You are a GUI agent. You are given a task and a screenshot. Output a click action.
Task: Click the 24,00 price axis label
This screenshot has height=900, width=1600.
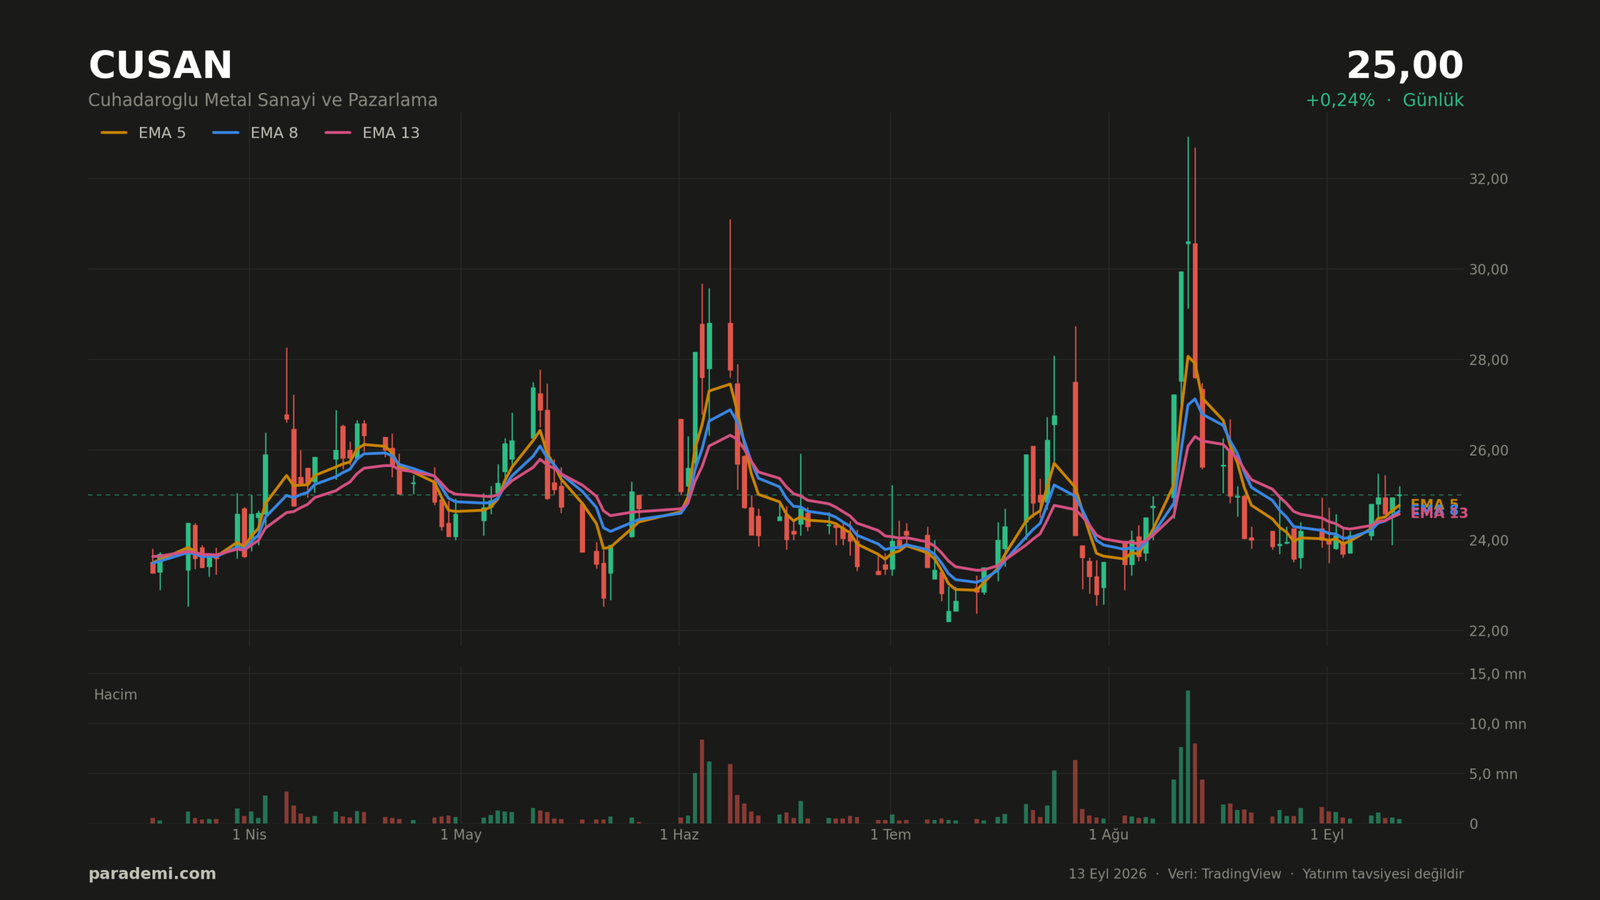coord(1488,541)
